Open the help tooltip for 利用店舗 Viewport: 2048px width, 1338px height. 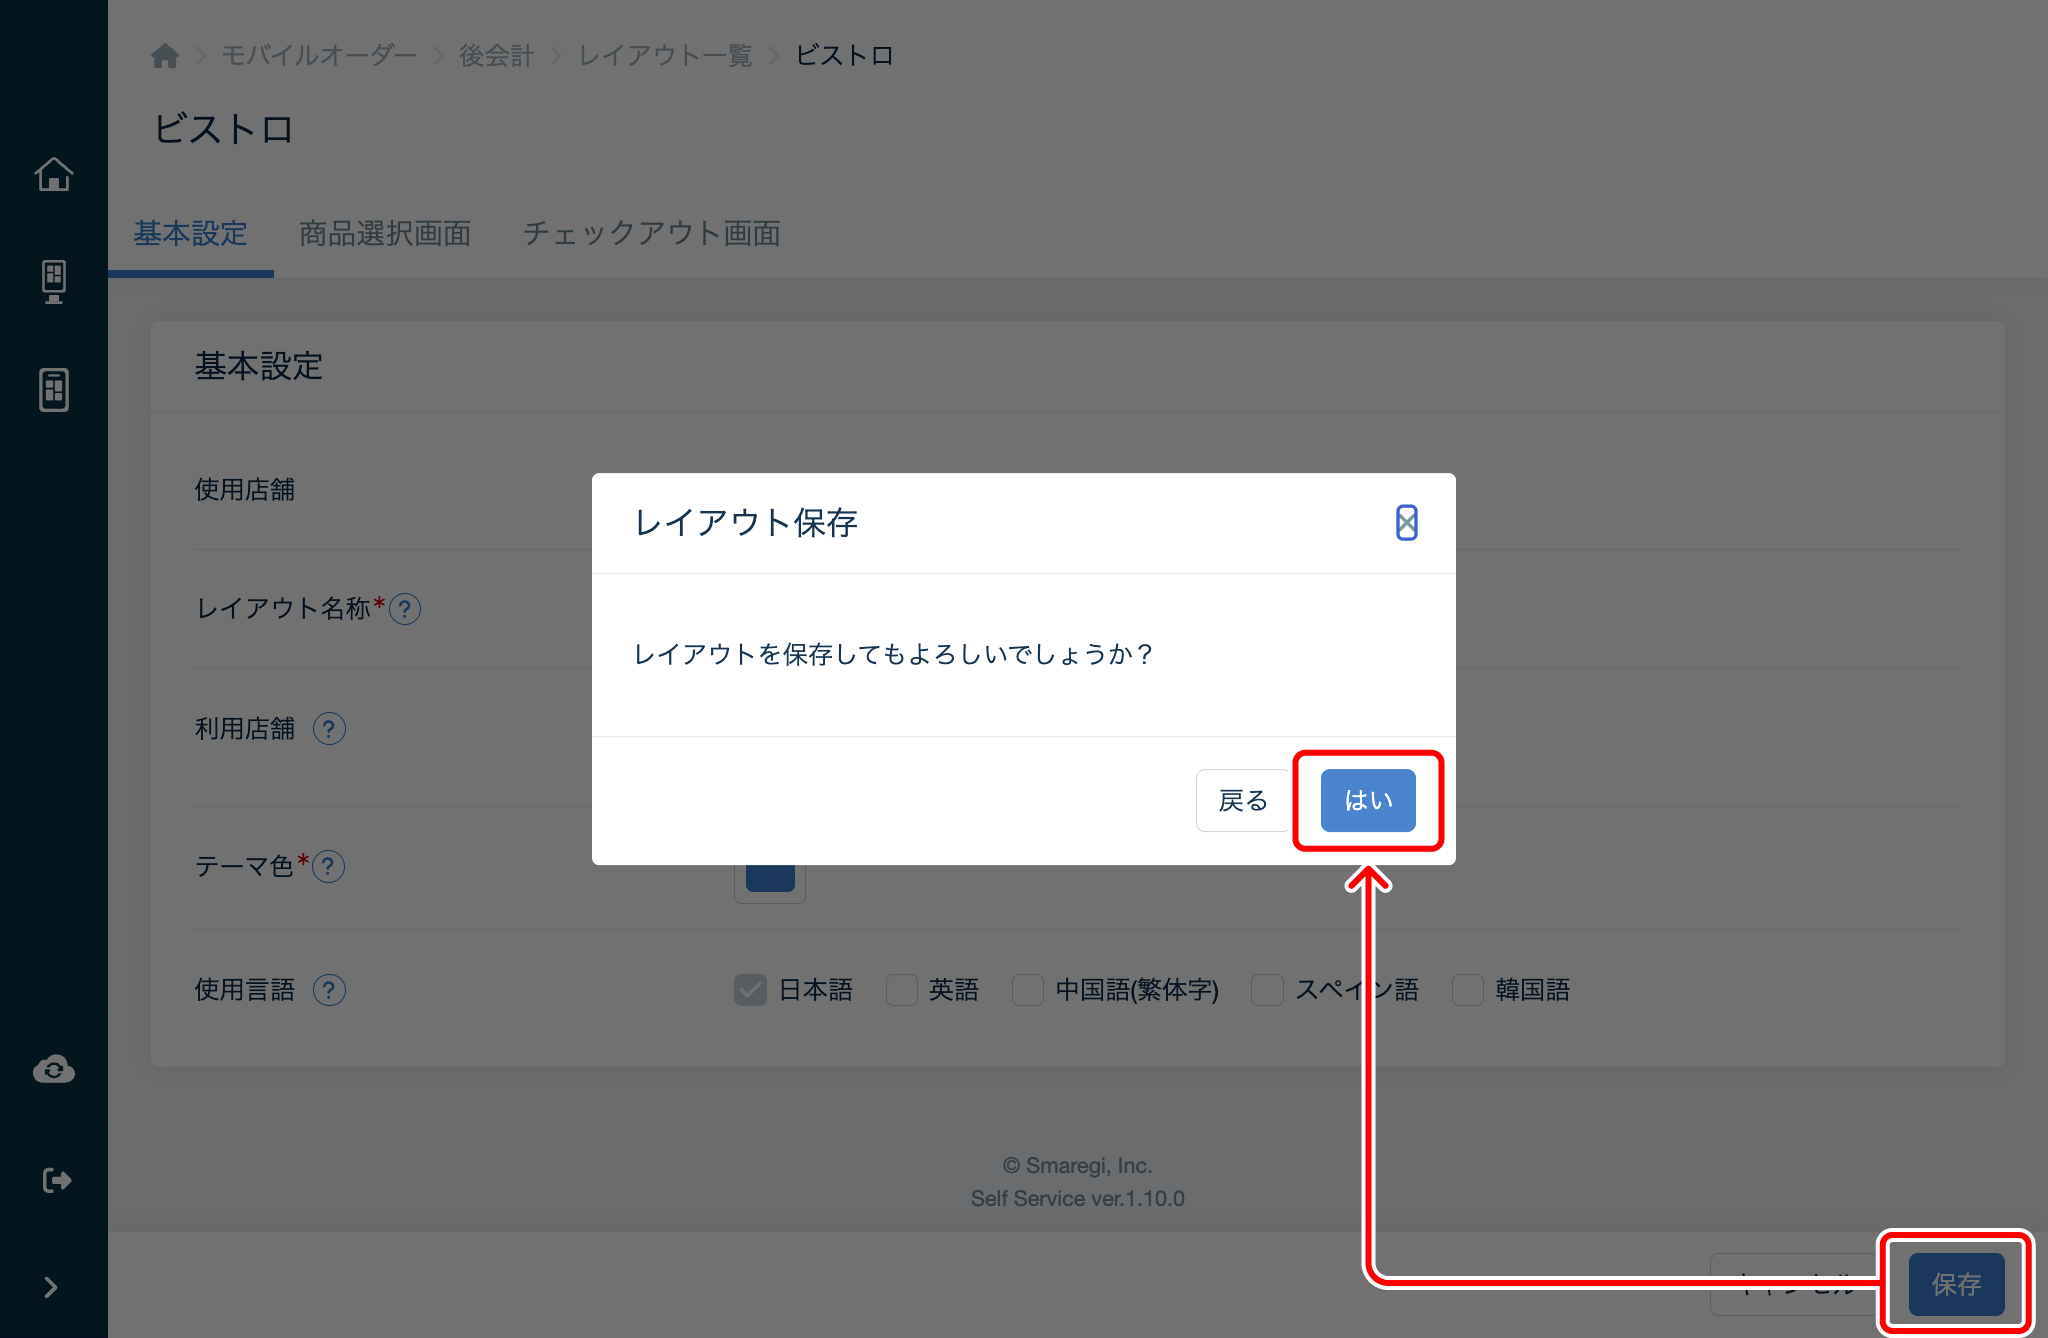(x=328, y=728)
